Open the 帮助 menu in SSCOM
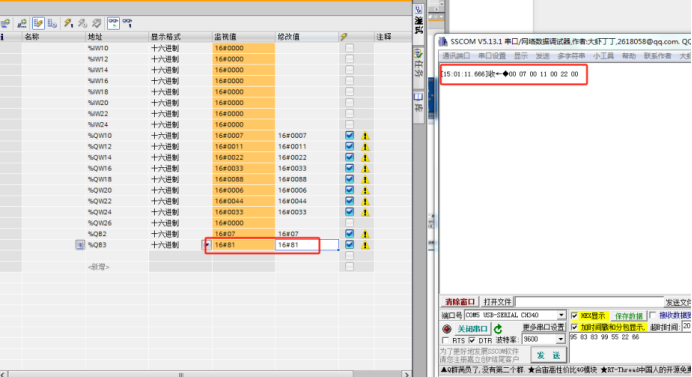Viewport: 692px width, 377px height. click(628, 56)
